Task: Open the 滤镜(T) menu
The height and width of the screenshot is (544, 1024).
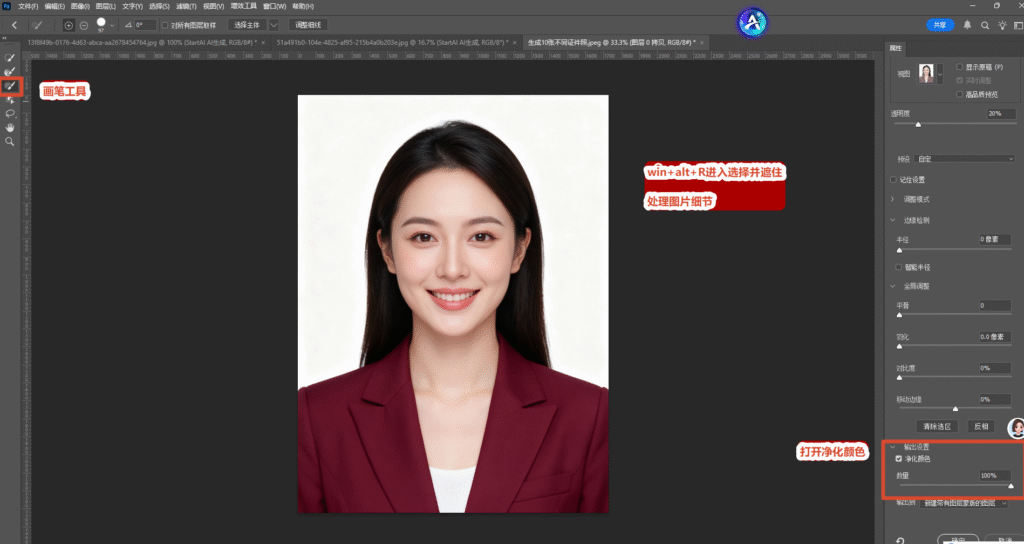Action: (x=186, y=6)
